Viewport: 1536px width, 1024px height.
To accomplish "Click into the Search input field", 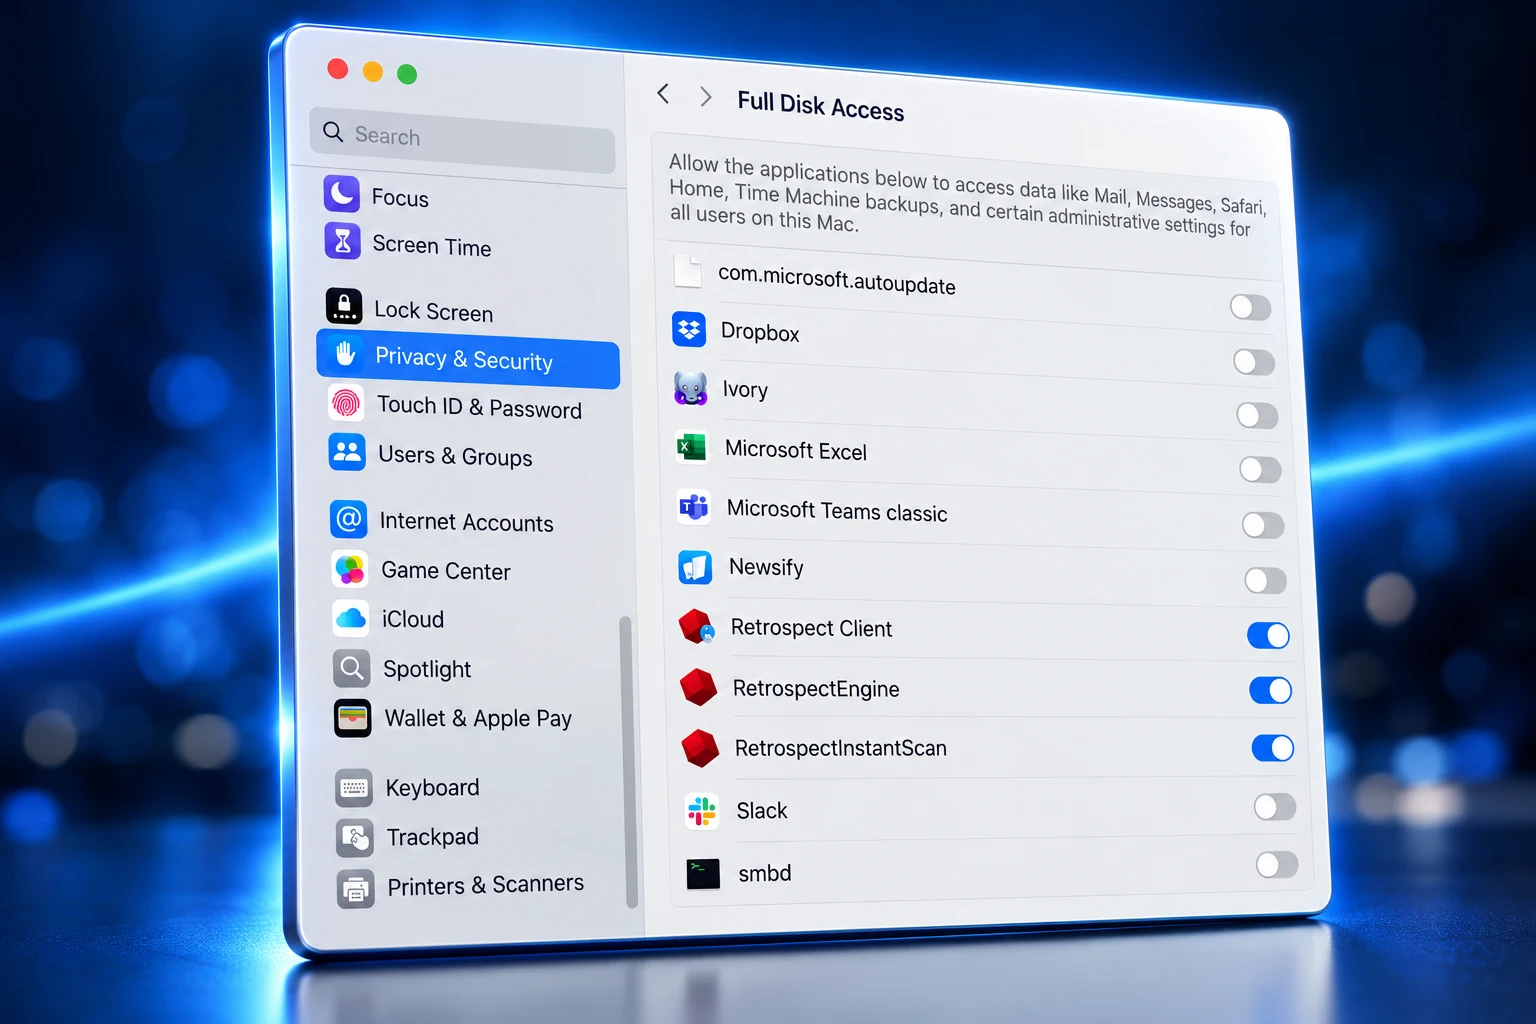I will [x=462, y=139].
